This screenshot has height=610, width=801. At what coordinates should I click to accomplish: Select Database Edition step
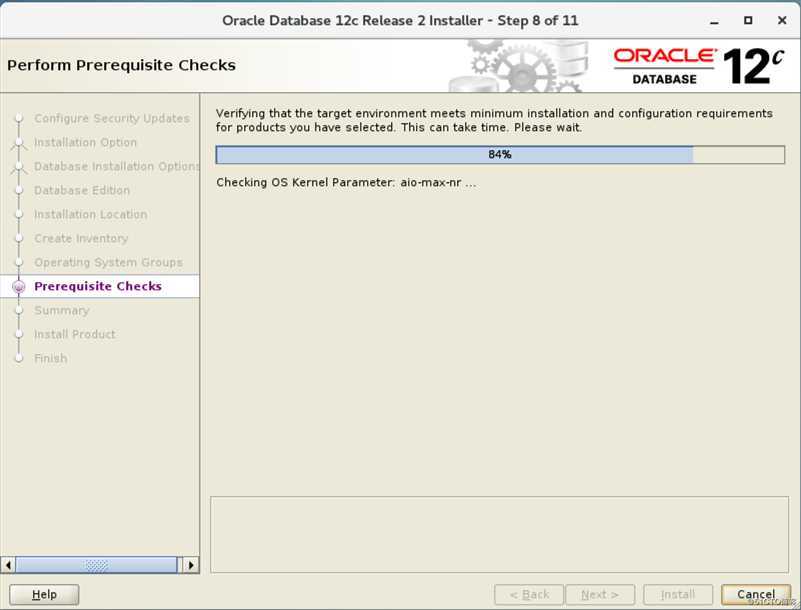click(82, 191)
